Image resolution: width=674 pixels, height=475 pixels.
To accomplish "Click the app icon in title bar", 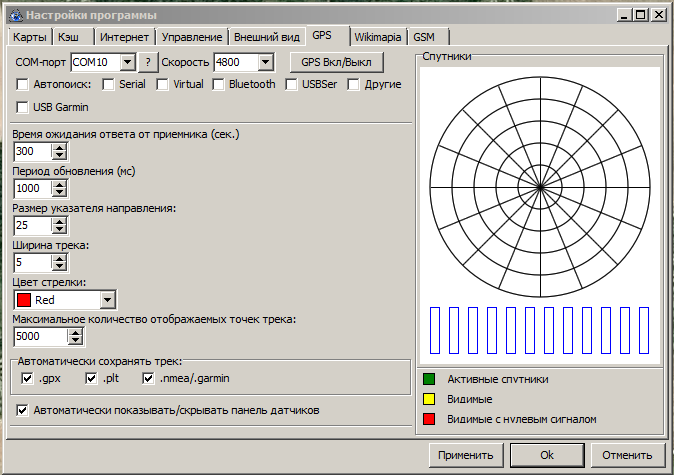I will (x=14, y=14).
